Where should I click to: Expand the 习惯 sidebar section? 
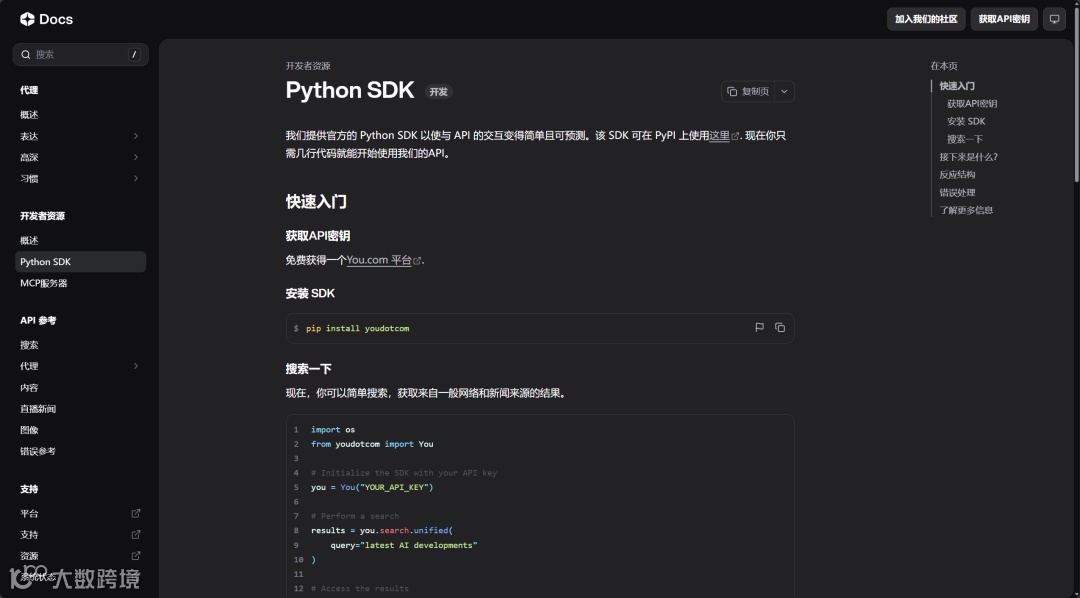136,178
